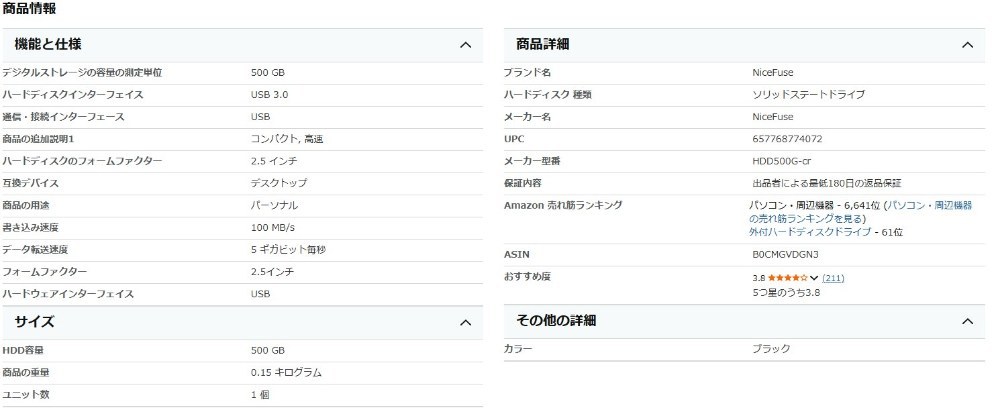Collapse the その他の詳細 section chevron
The height and width of the screenshot is (412, 1000).
click(x=967, y=321)
